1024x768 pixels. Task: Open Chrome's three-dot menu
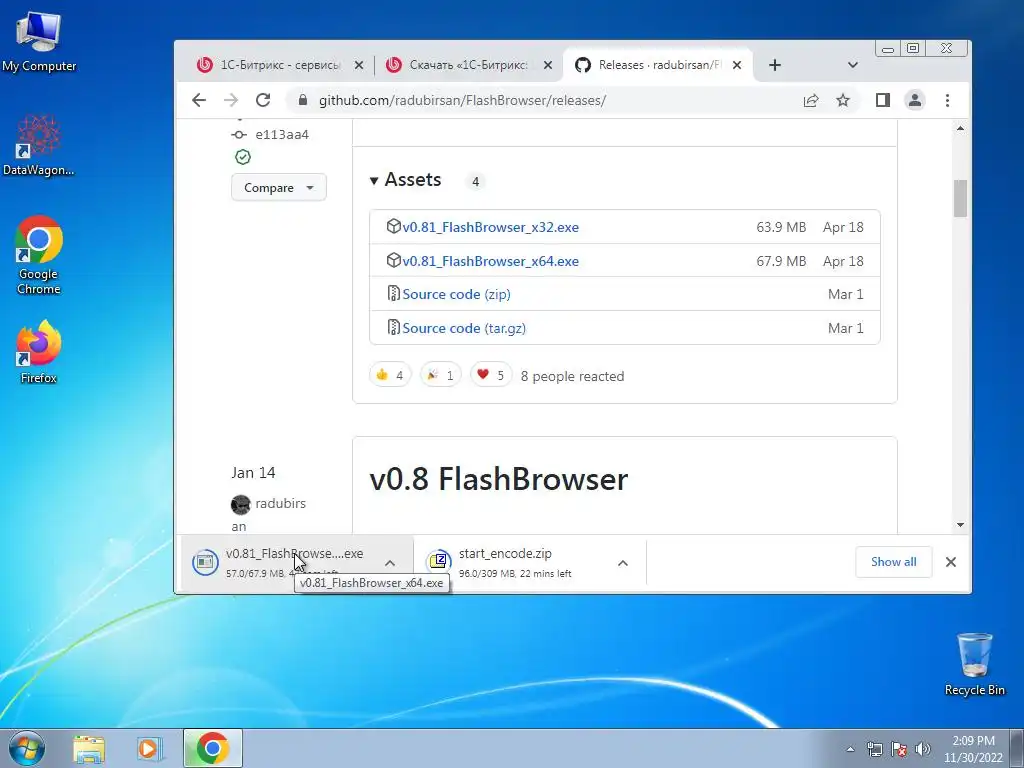click(947, 100)
